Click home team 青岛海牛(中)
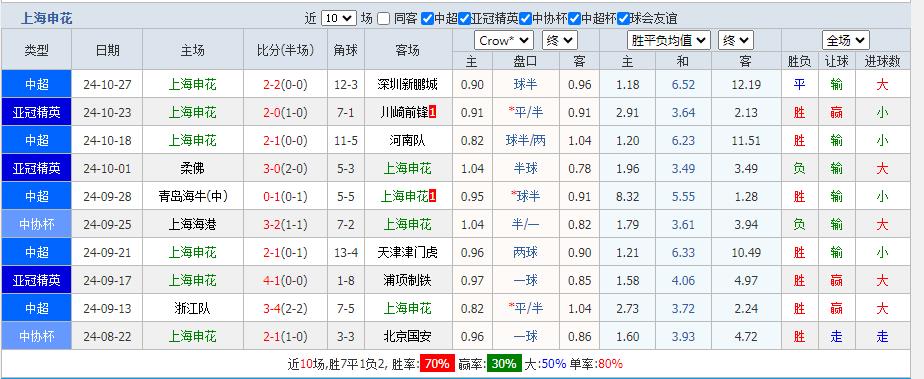Screen dimensions: 924x379 point(193,196)
